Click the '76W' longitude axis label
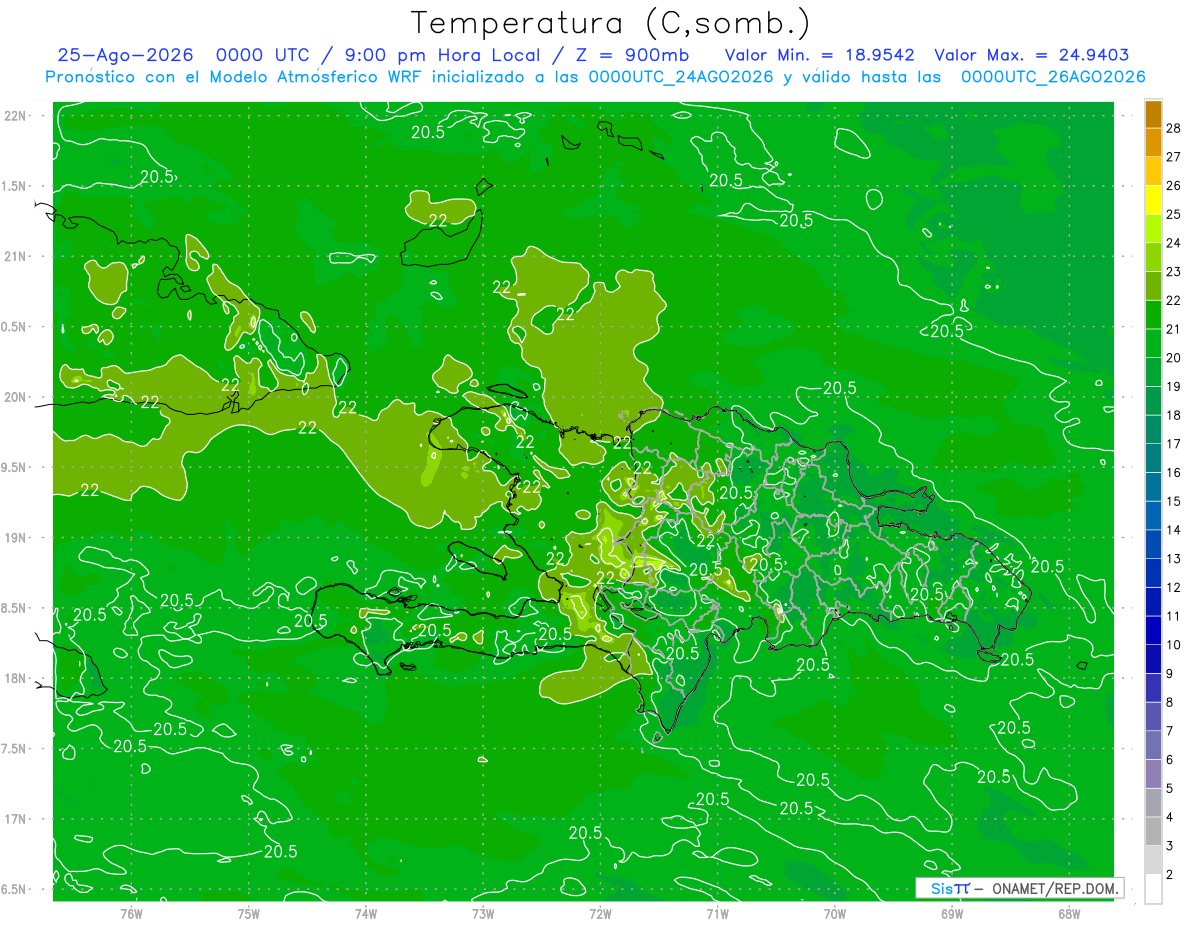Screen dimensions: 1200x927 (131, 913)
